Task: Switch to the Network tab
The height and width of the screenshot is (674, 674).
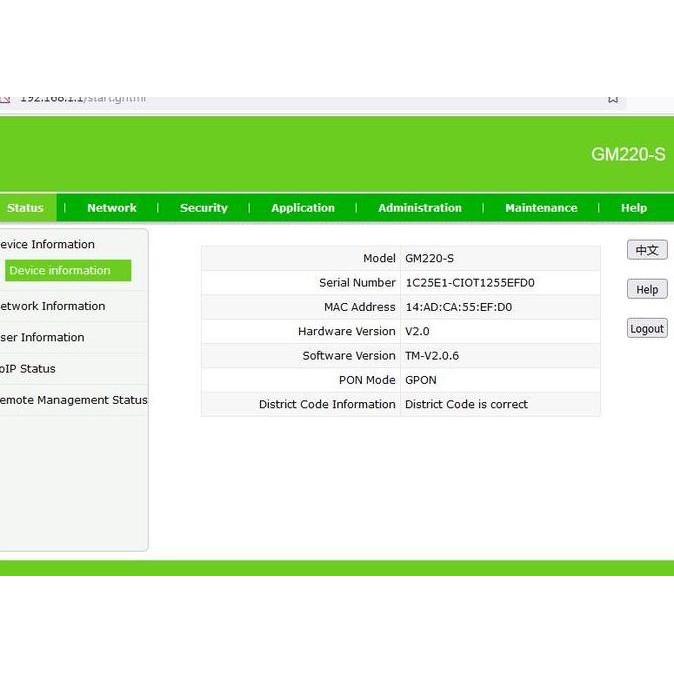Action: (x=112, y=208)
